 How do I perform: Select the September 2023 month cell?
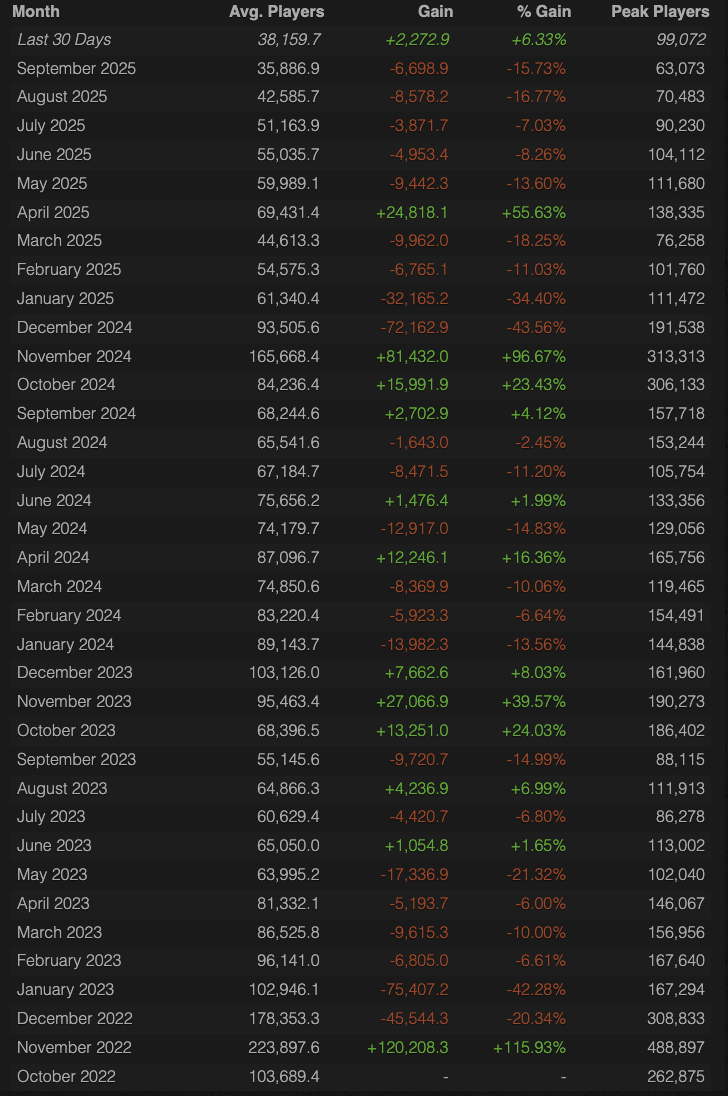pyautogui.click(x=76, y=759)
